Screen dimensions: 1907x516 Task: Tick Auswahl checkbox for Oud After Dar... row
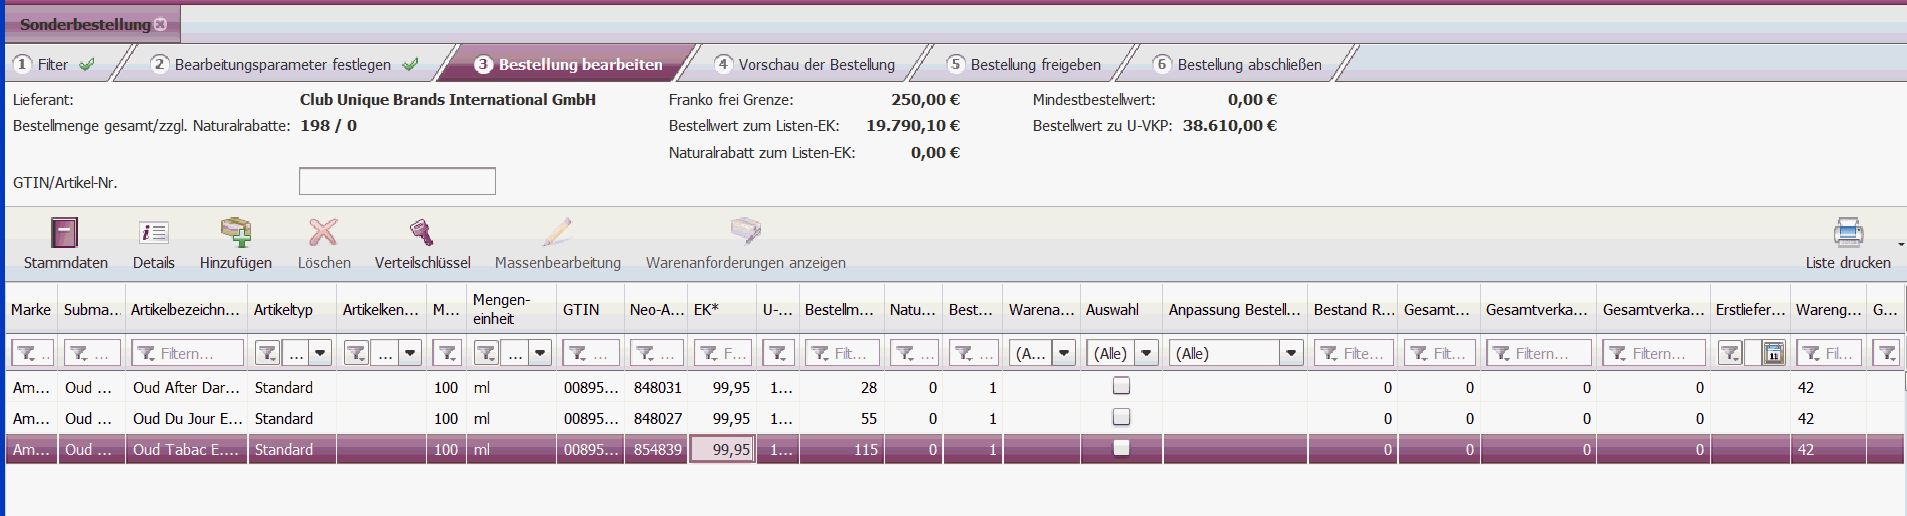coord(1121,385)
